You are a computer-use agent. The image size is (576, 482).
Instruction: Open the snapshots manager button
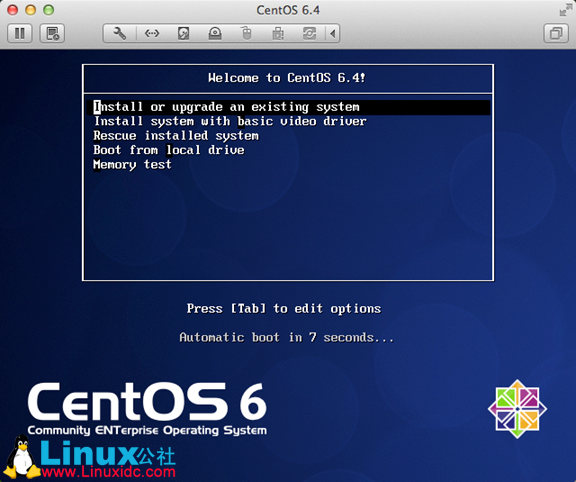[x=52, y=33]
